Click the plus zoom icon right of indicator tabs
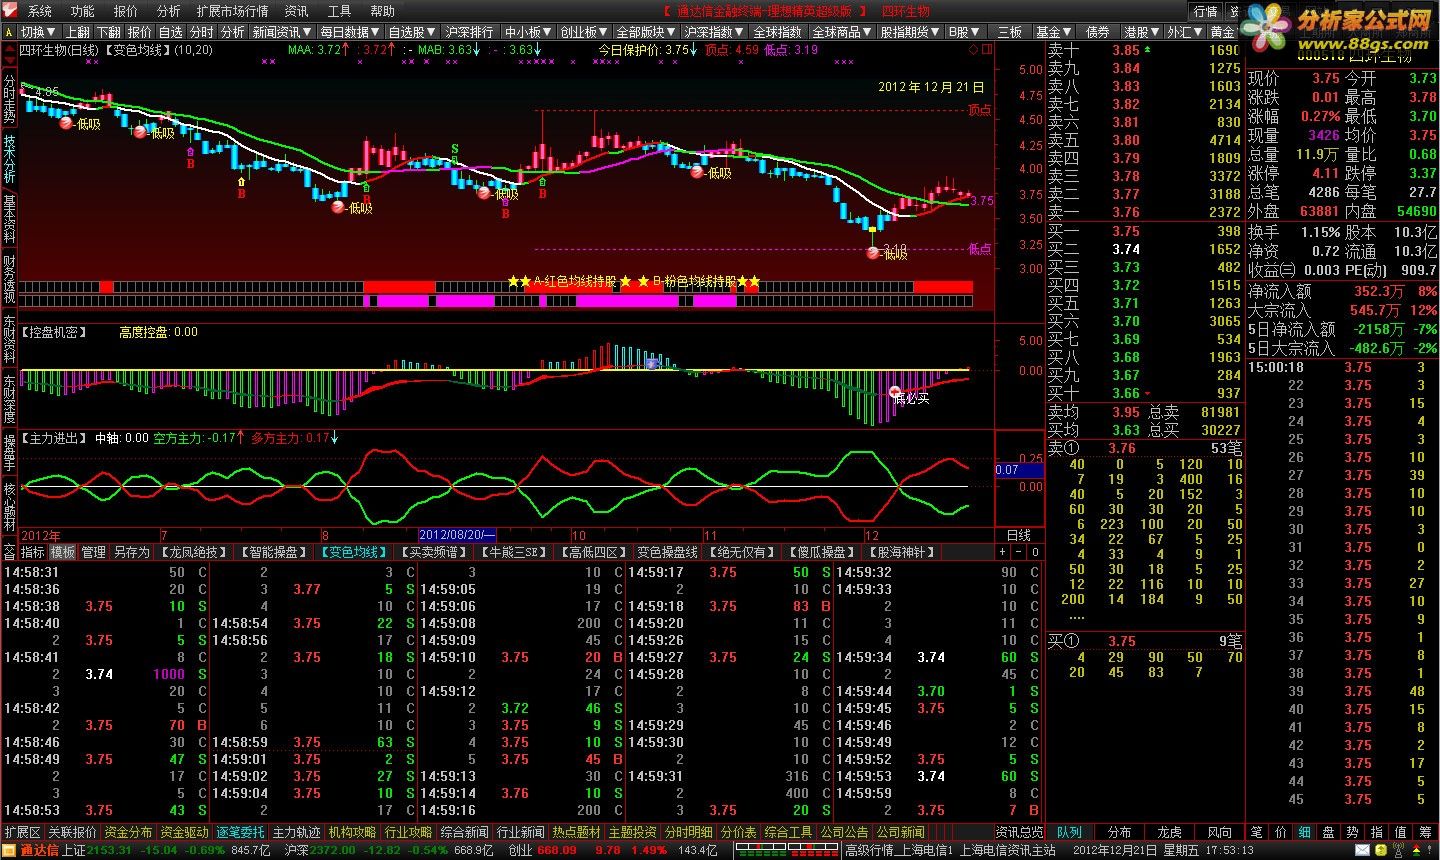 [x=1003, y=552]
